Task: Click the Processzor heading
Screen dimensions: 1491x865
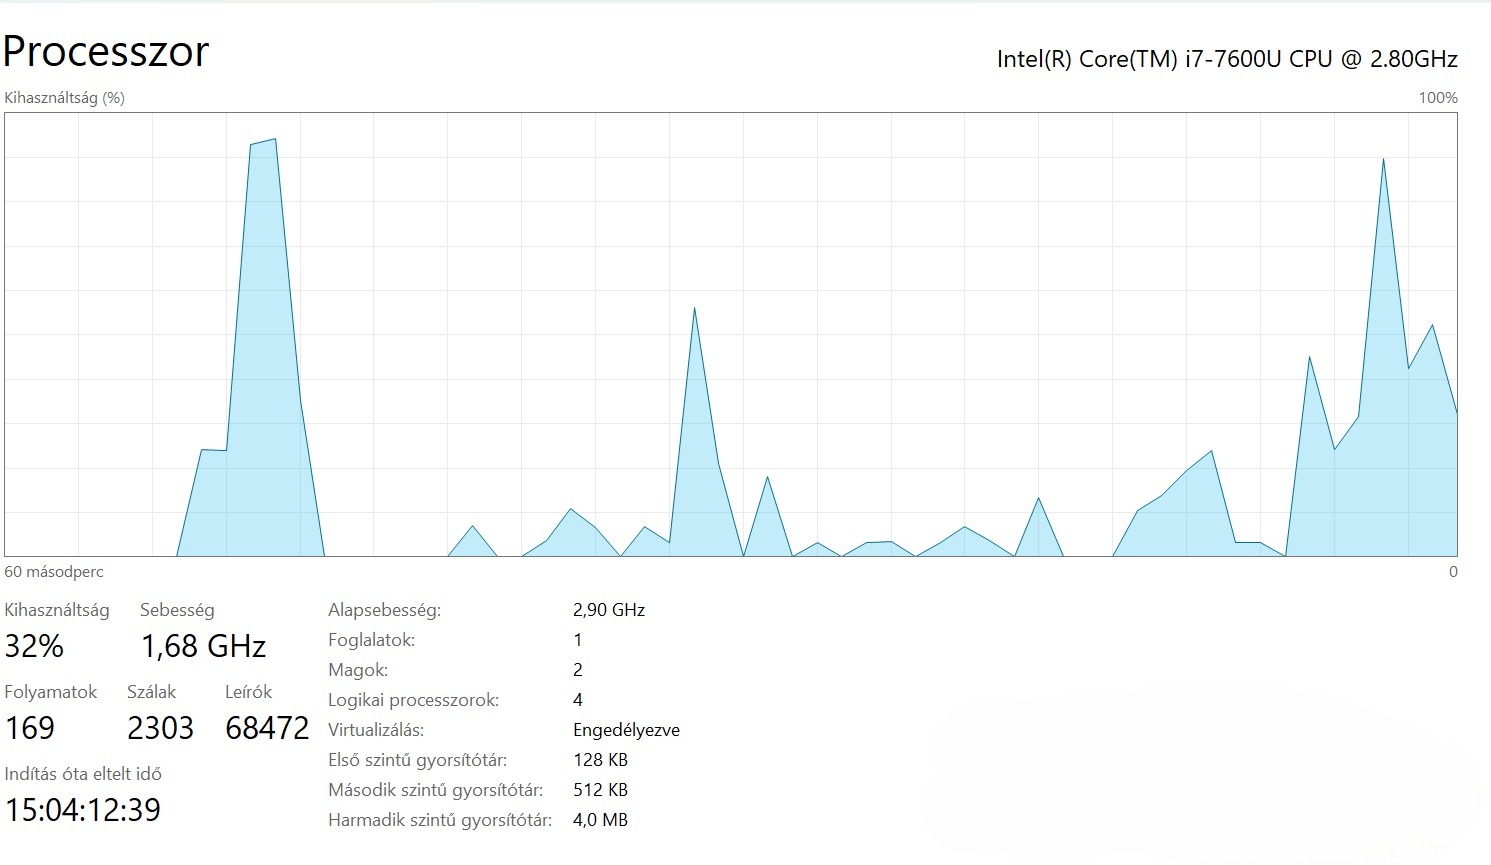Action: point(106,51)
